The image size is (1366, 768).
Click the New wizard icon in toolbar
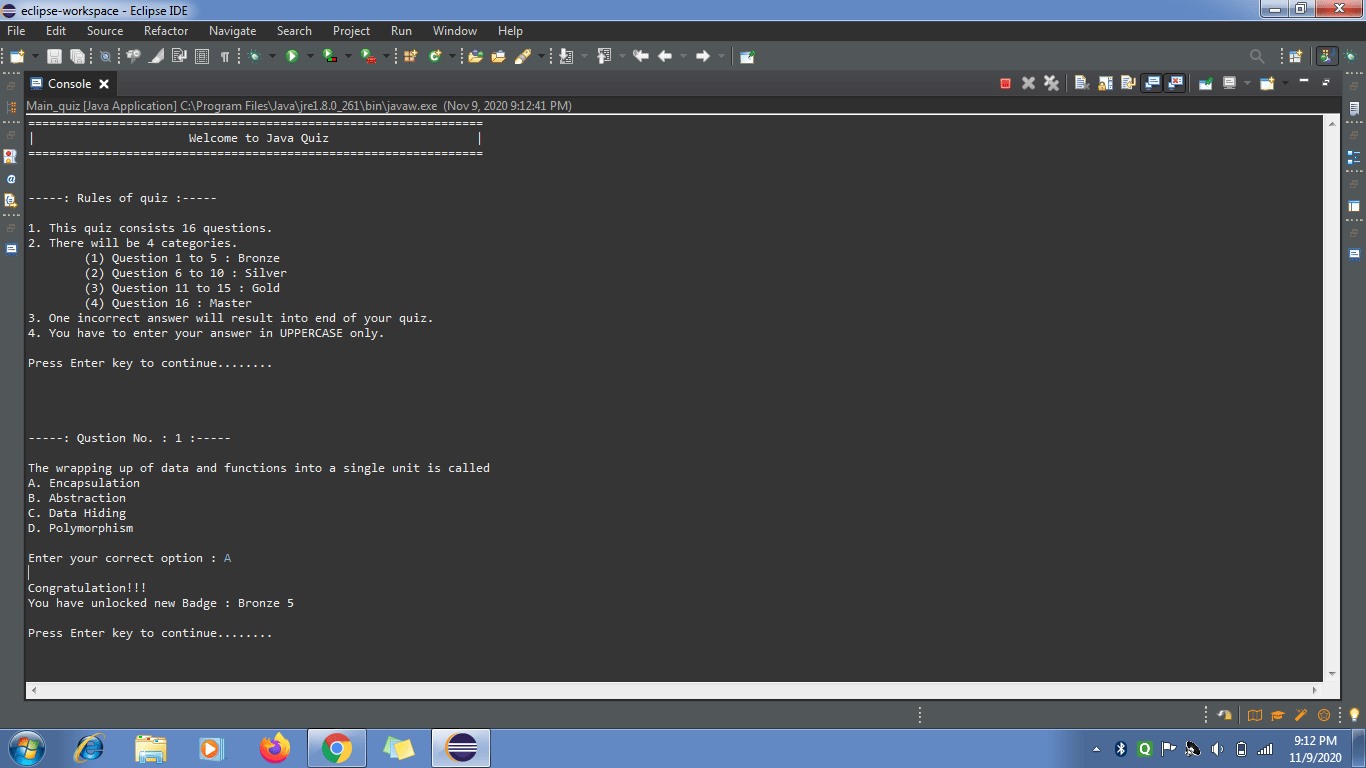coord(17,57)
